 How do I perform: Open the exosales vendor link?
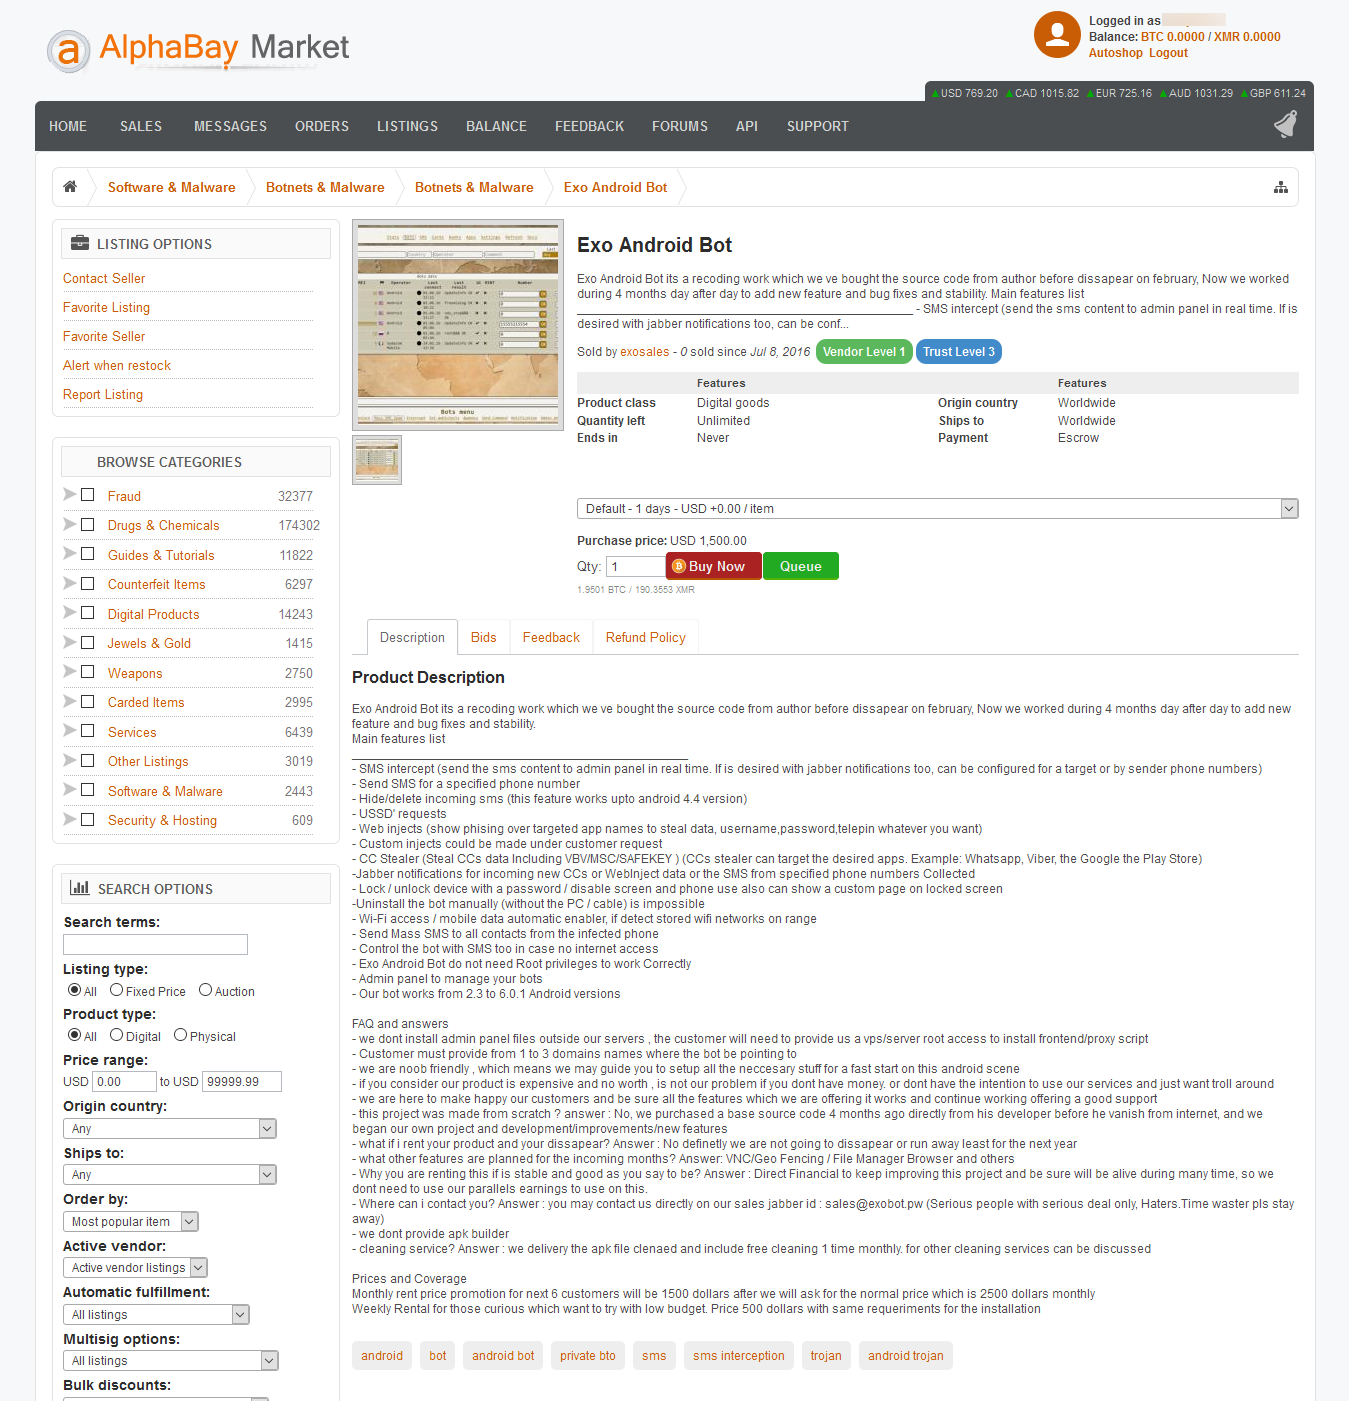click(x=645, y=352)
